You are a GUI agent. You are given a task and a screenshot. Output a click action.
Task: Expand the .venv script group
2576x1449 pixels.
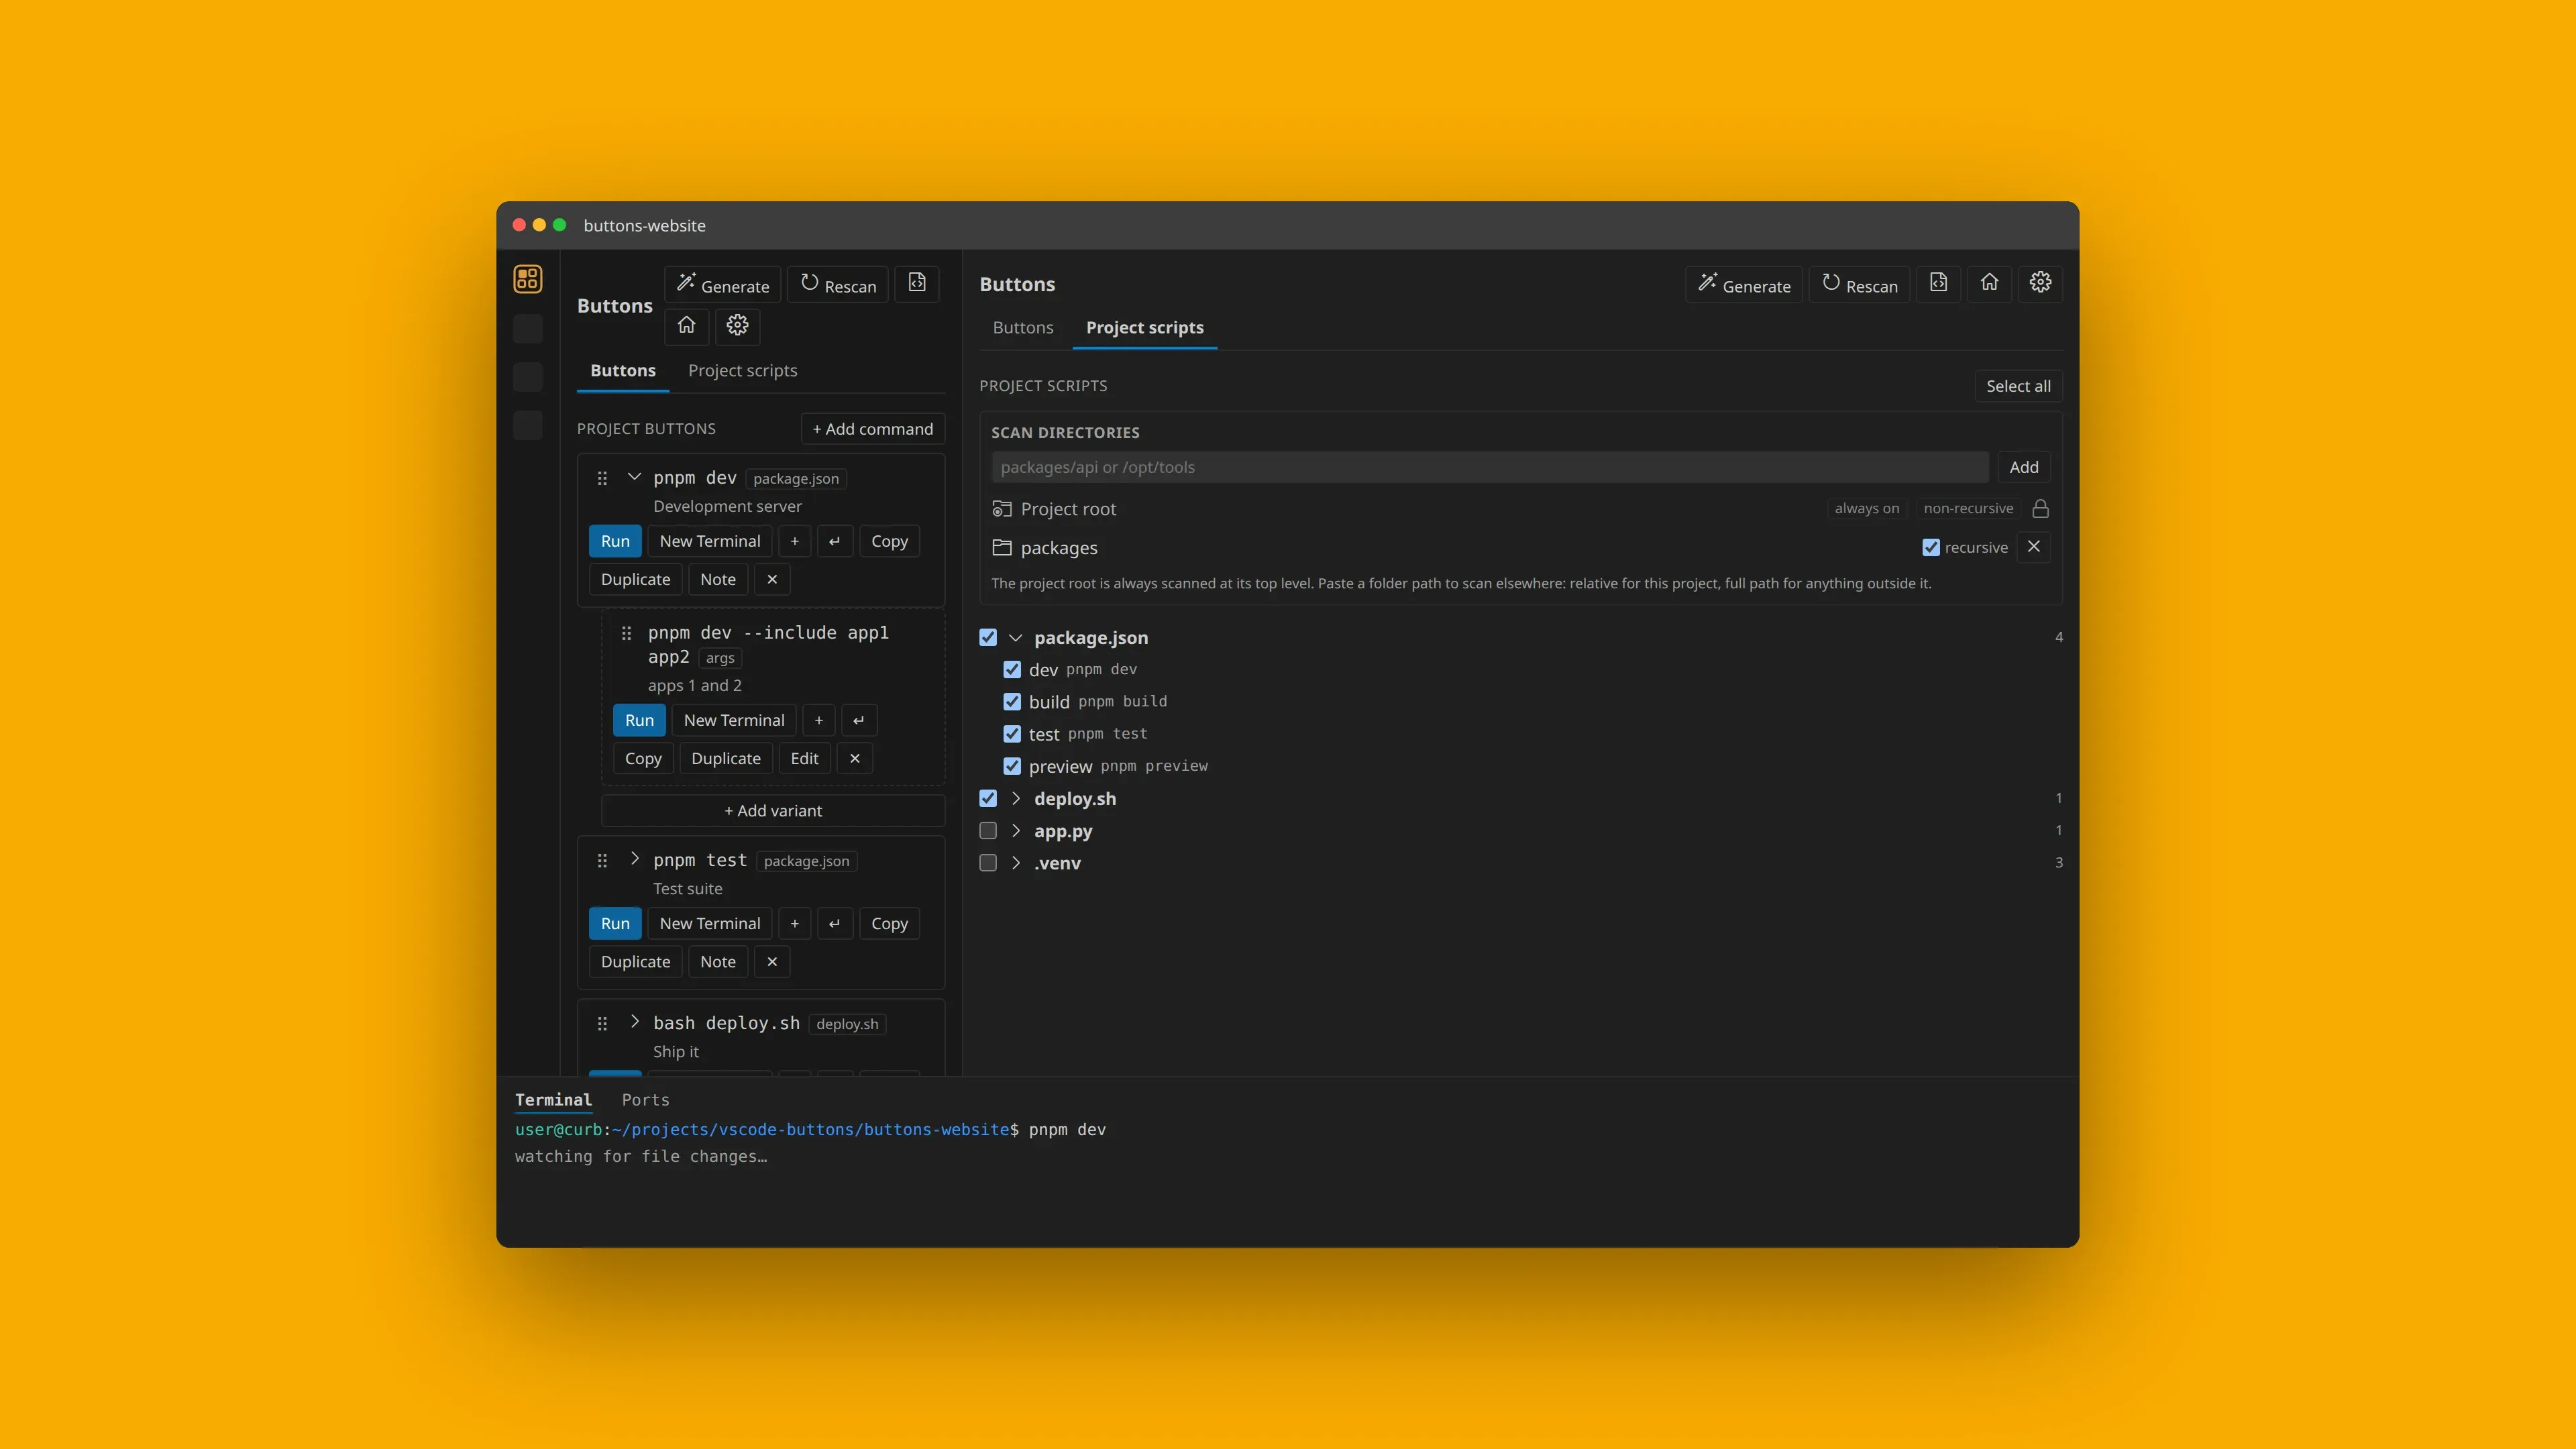click(1016, 863)
